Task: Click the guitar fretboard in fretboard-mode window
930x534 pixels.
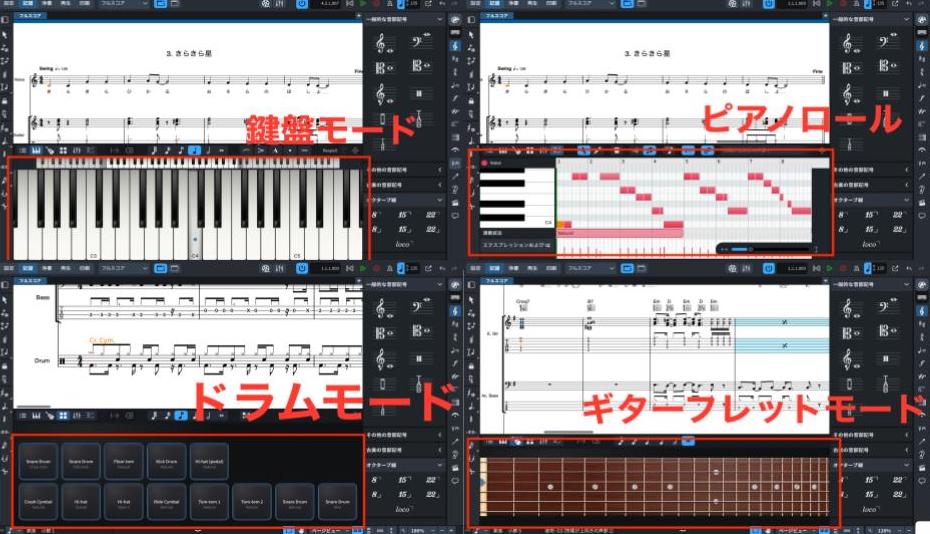Action: (x=655, y=487)
